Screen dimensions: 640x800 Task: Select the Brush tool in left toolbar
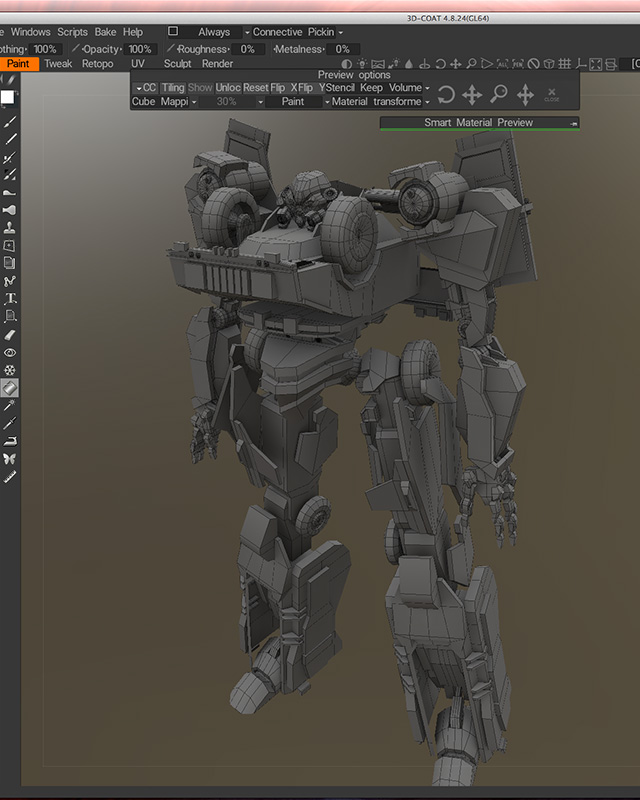pos(10,122)
